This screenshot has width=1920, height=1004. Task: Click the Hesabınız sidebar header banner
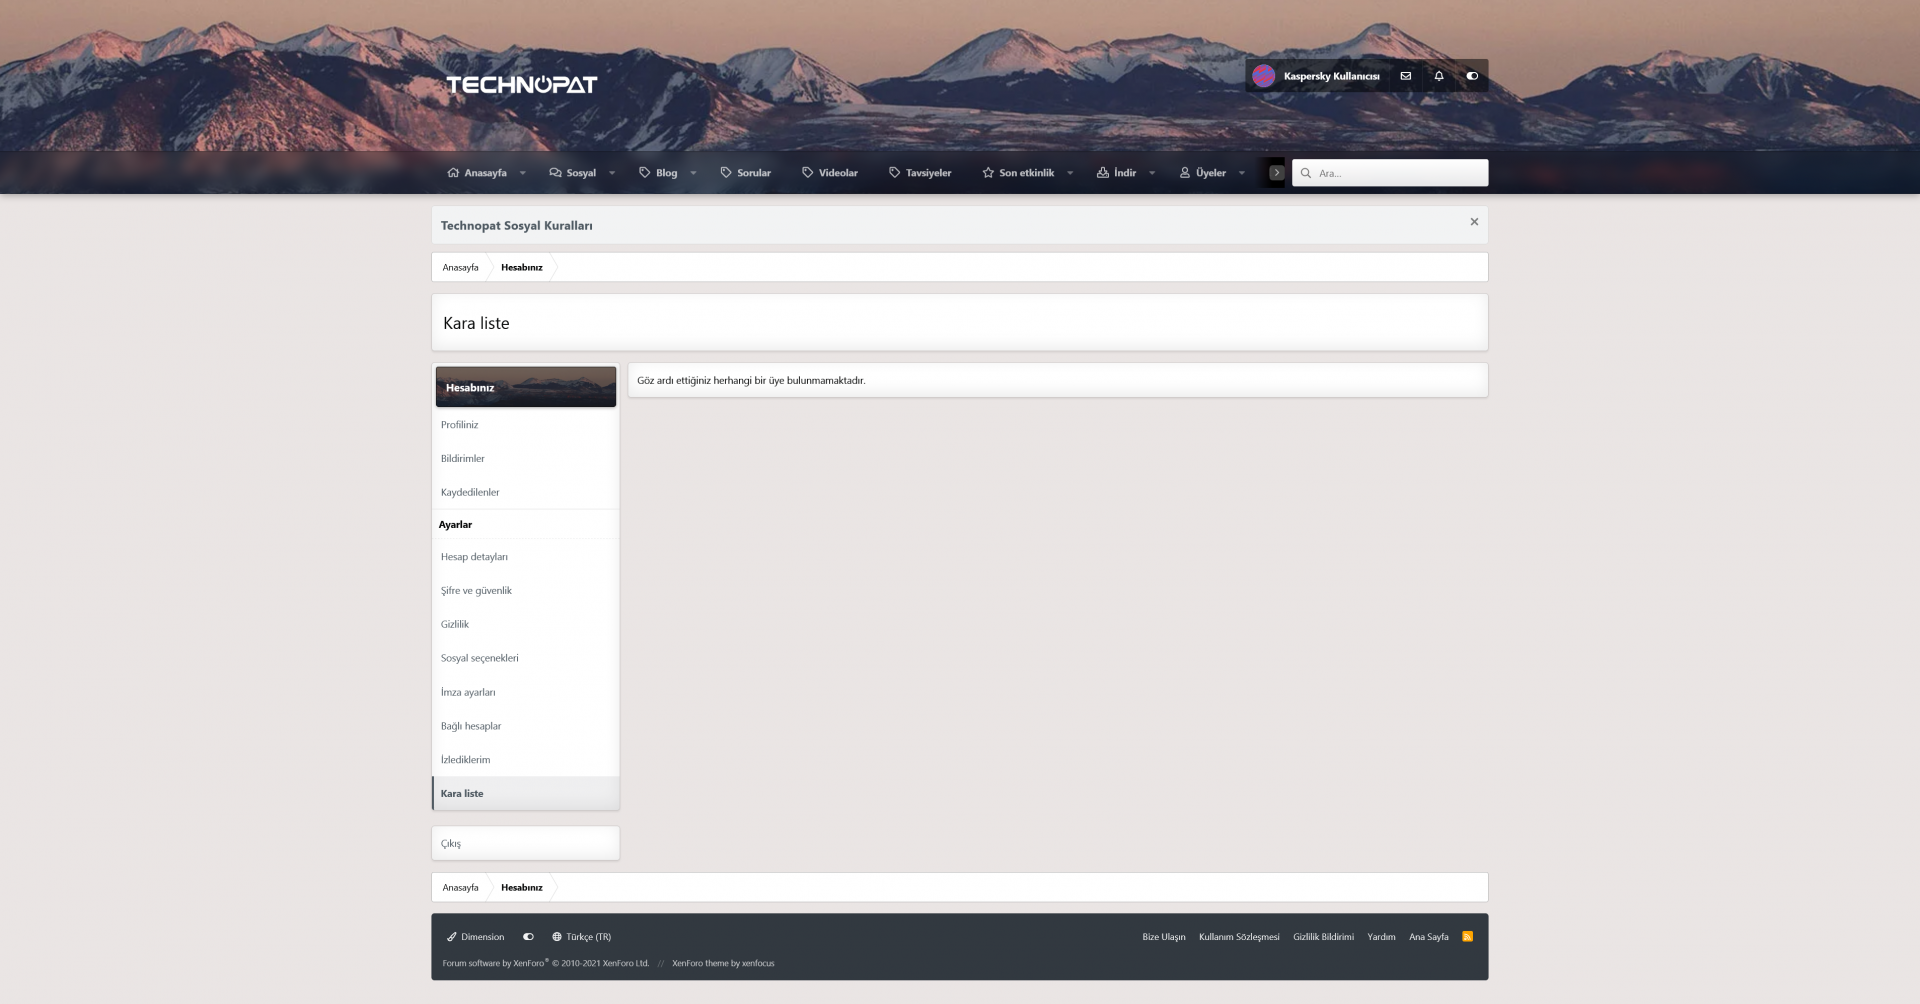526,387
